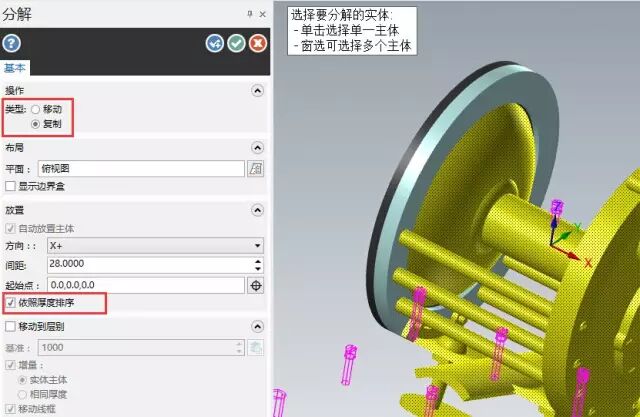Collapse the 操作 section
This screenshot has width=640, height=417.
pyautogui.click(x=257, y=90)
